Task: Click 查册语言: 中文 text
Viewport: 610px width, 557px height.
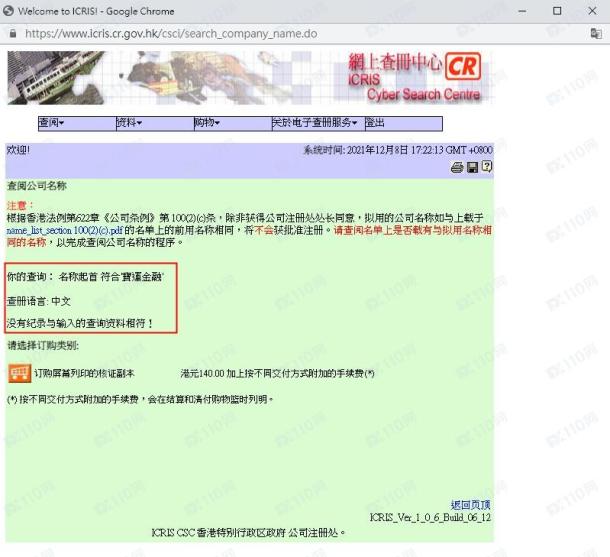Action: pyautogui.click(x=39, y=301)
